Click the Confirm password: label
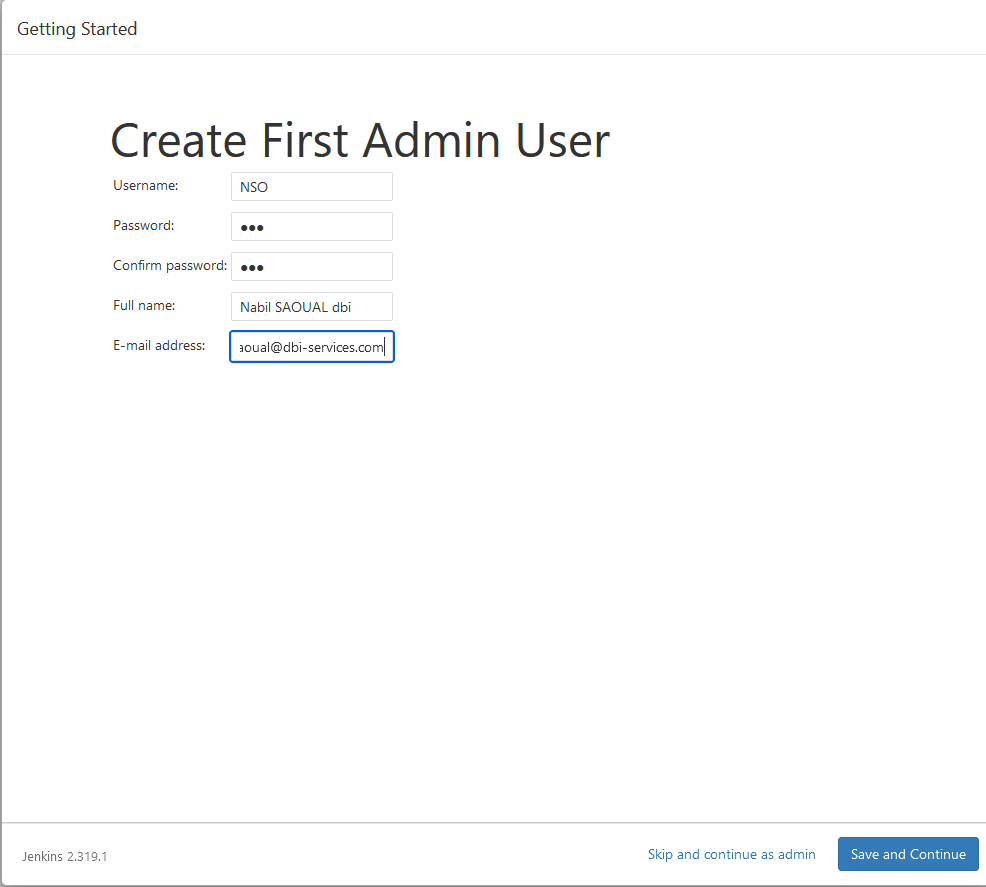This screenshot has height=887, width=986. point(170,266)
